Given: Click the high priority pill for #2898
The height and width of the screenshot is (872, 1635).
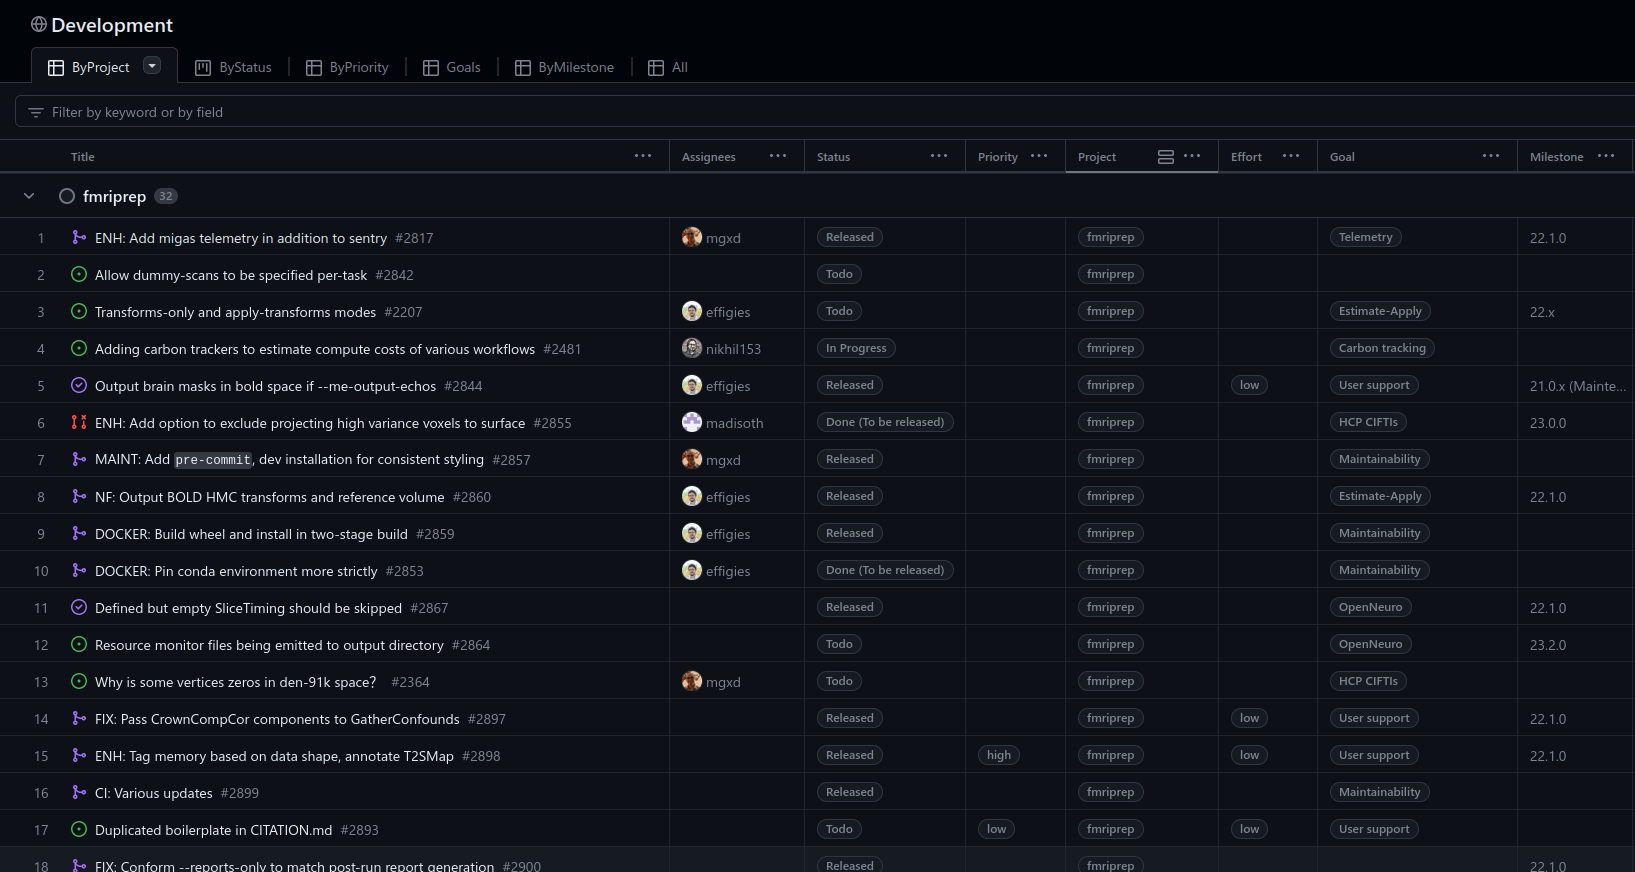Looking at the screenshot, I should coord(999,755).
